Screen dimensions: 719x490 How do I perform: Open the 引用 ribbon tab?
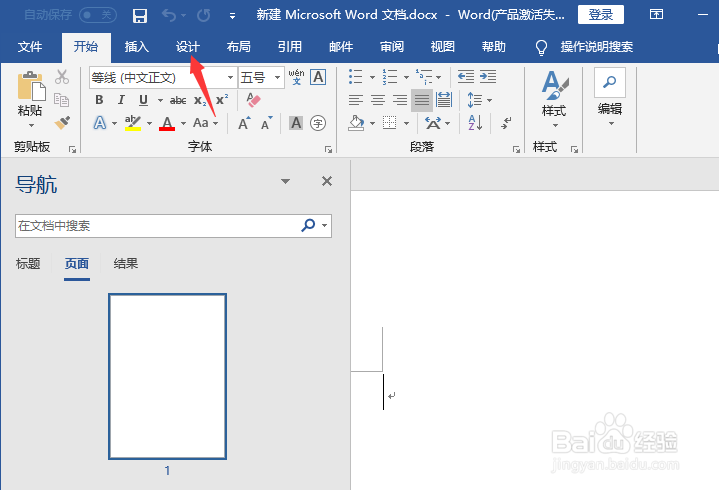tap(290, 47)
